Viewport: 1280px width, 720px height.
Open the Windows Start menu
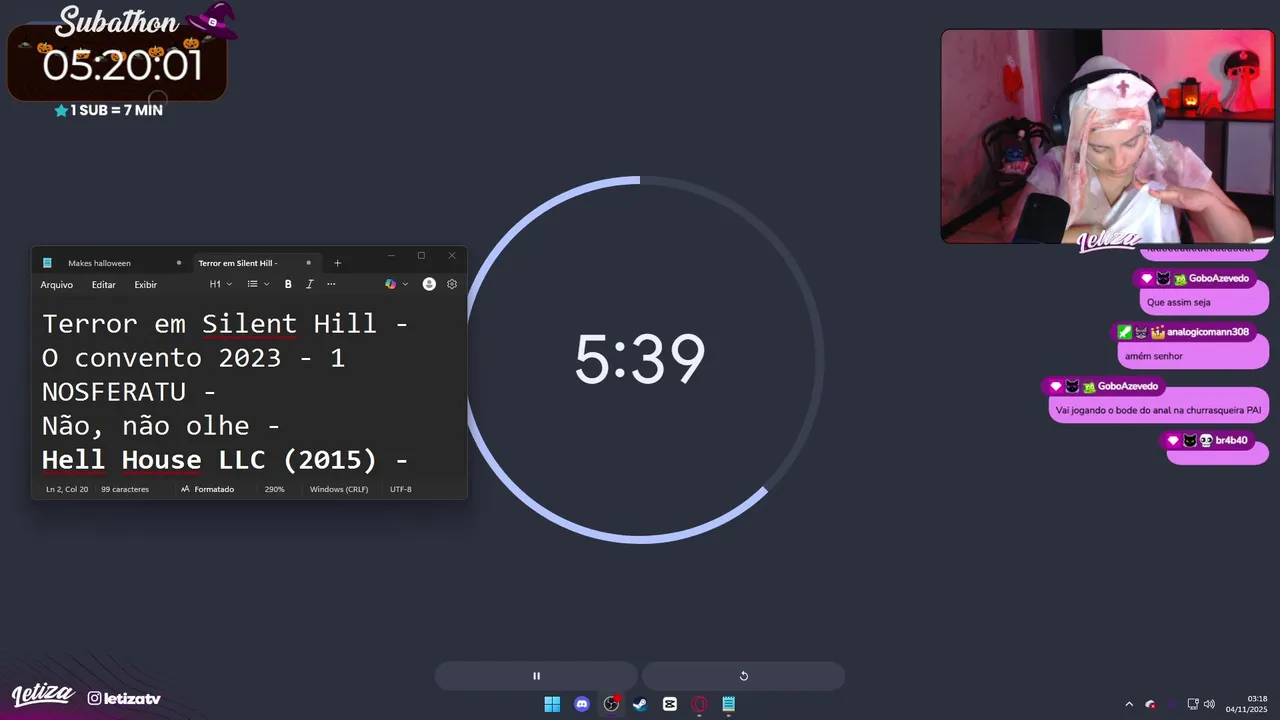click(x=552, y=704)
